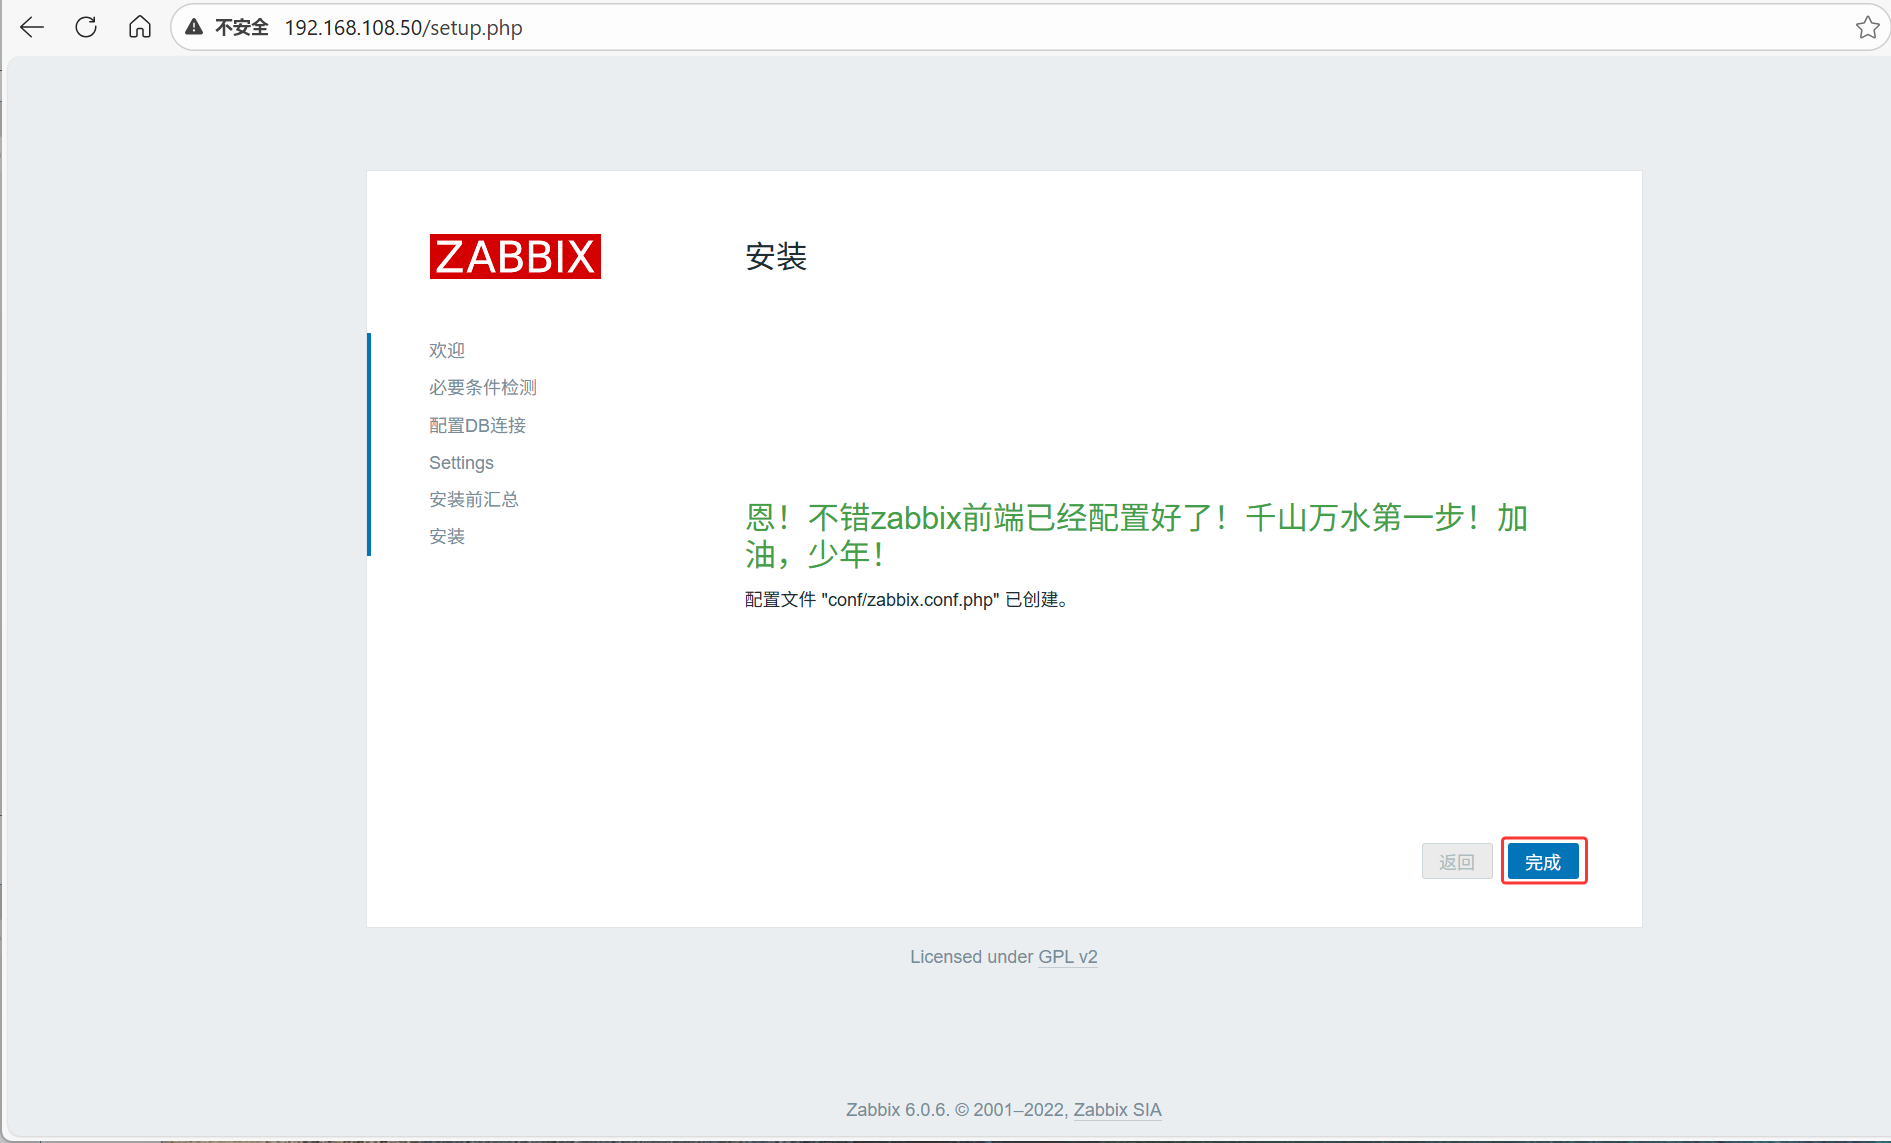This screenshot has width=1891, height=1143.
Task: Click the ZABBIX logo
Action: tap(515, 256)
